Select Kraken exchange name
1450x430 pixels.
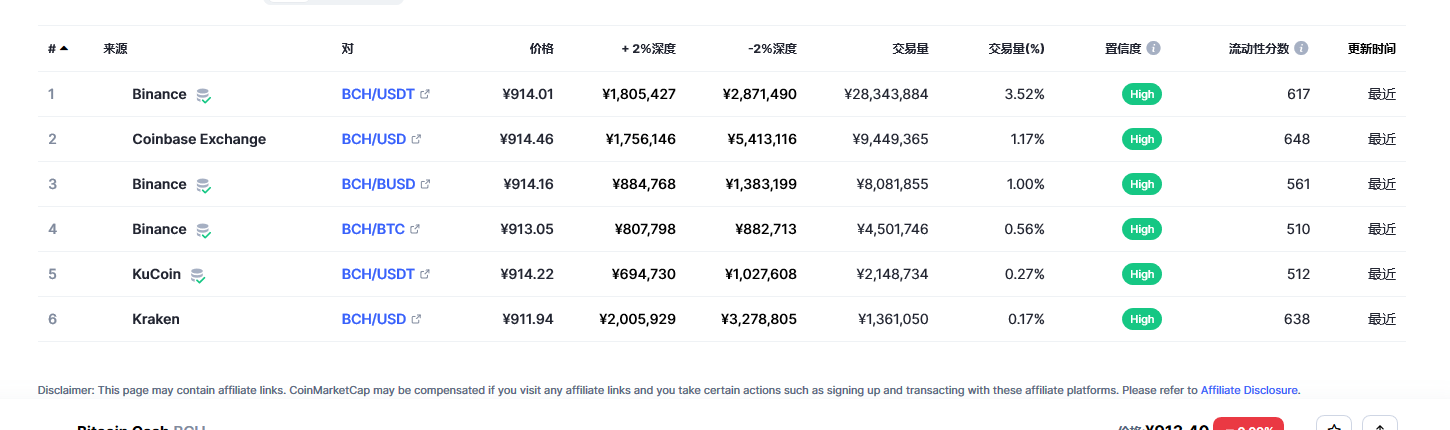pyautogui.click(x=156, y=319)
